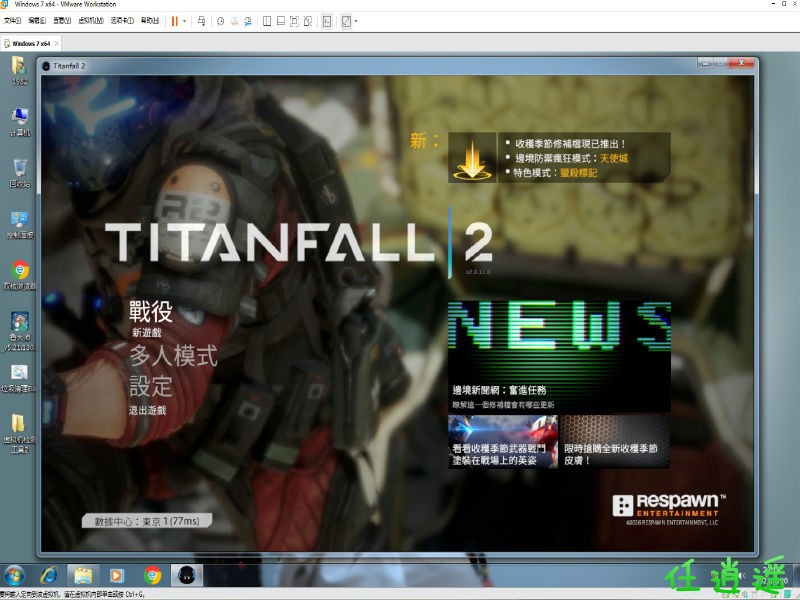Click the thumbnail bar layout icon
800x600 pixels.
tap(281, 21)
